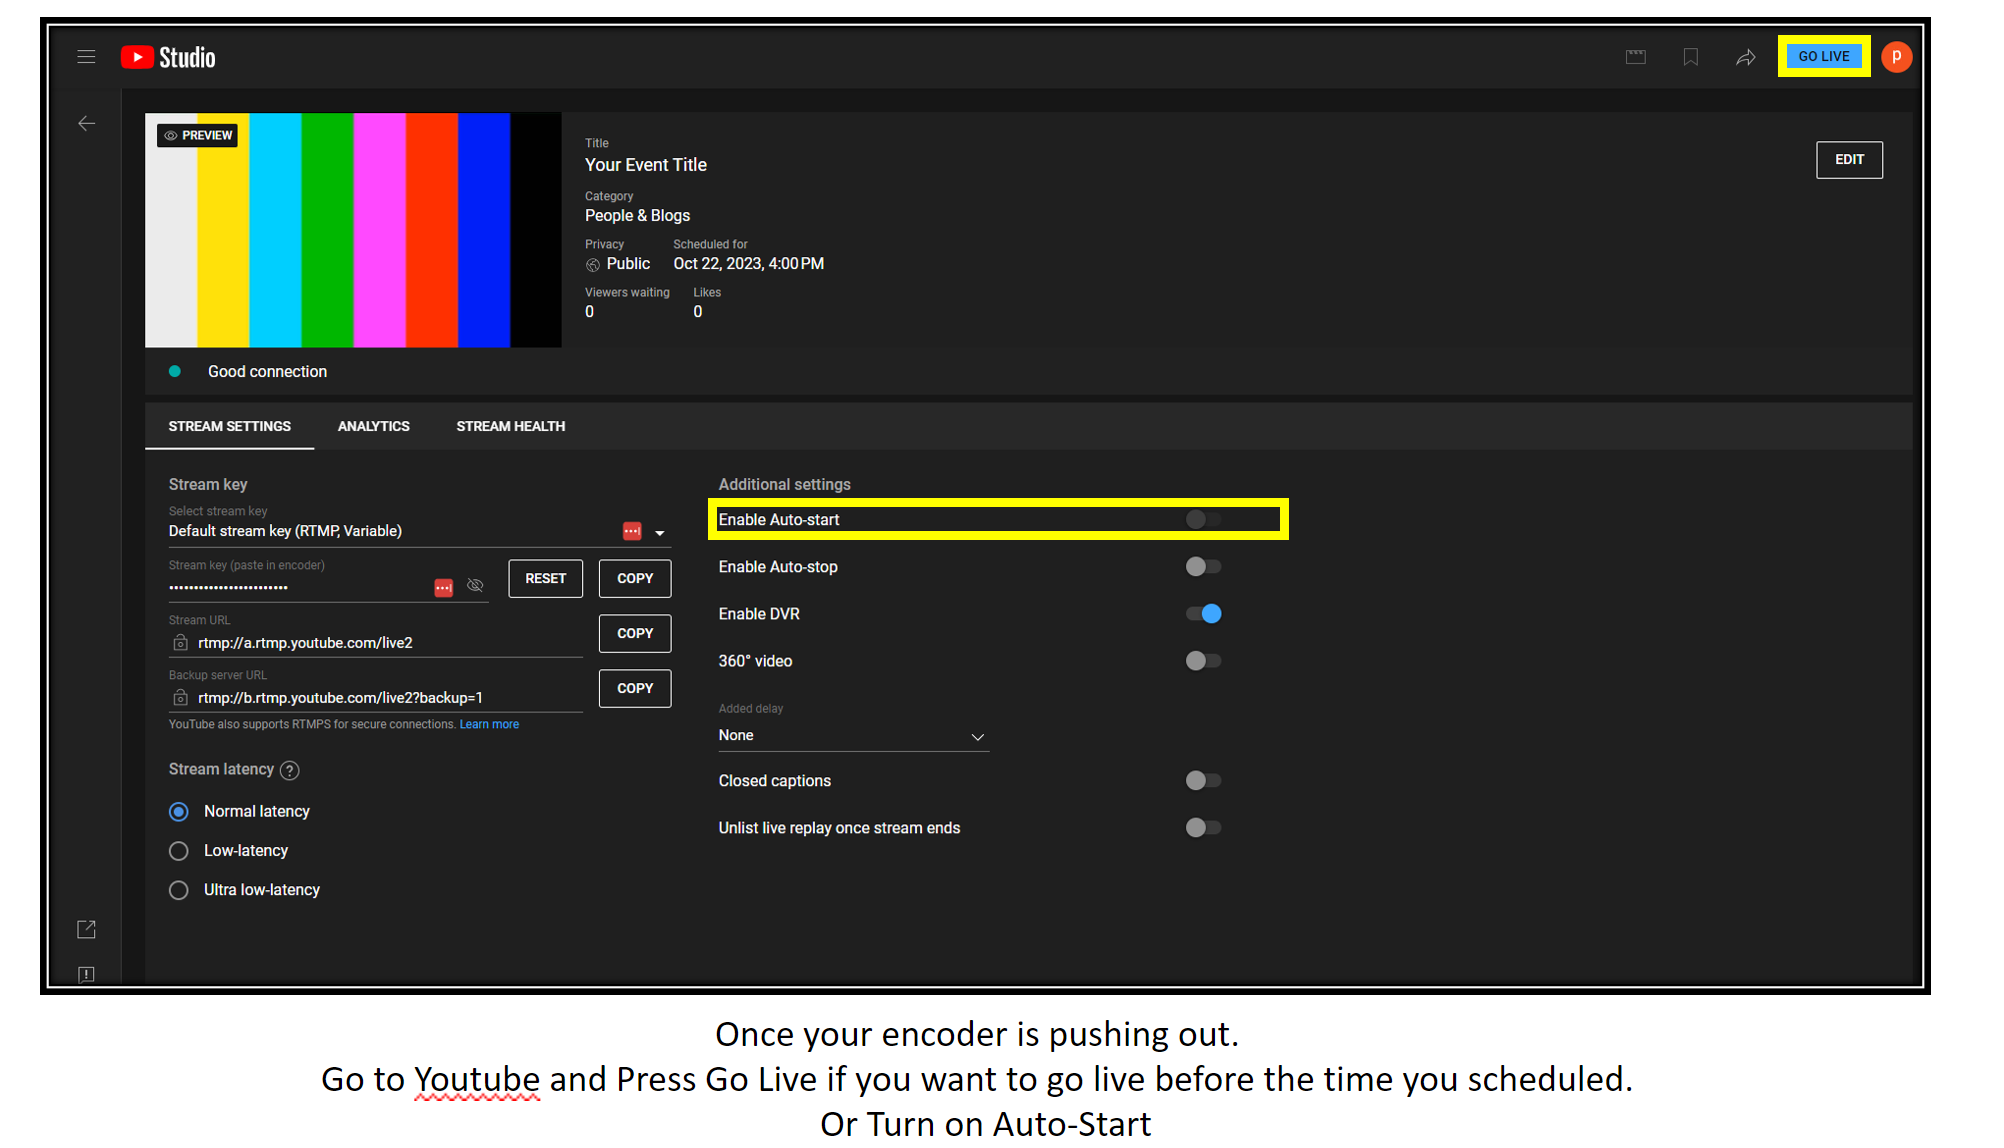
Task: Expand the Select stream key dropdown arrow
Action: click(660, 533)
